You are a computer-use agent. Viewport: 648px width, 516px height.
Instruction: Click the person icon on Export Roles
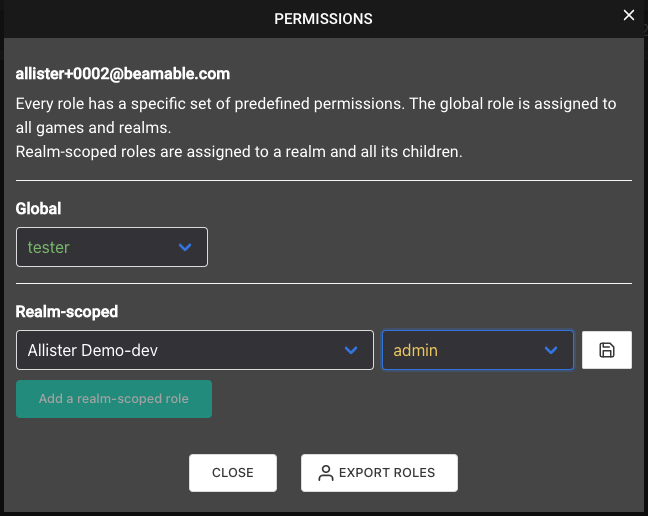pos(326,473)
